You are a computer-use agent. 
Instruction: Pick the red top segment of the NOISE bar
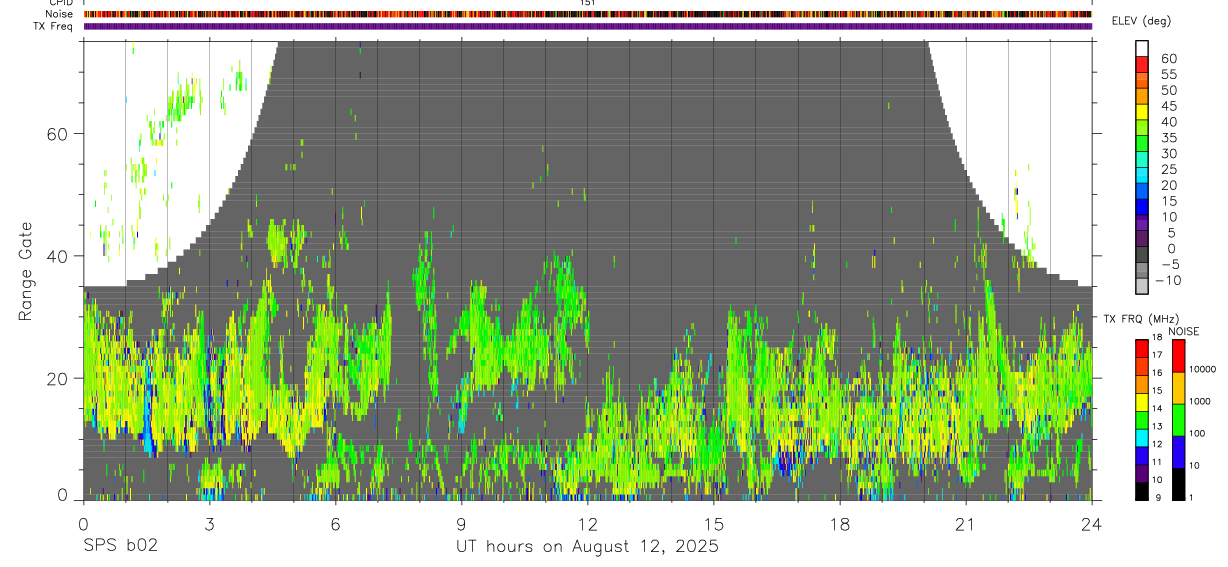point(1177,356)
